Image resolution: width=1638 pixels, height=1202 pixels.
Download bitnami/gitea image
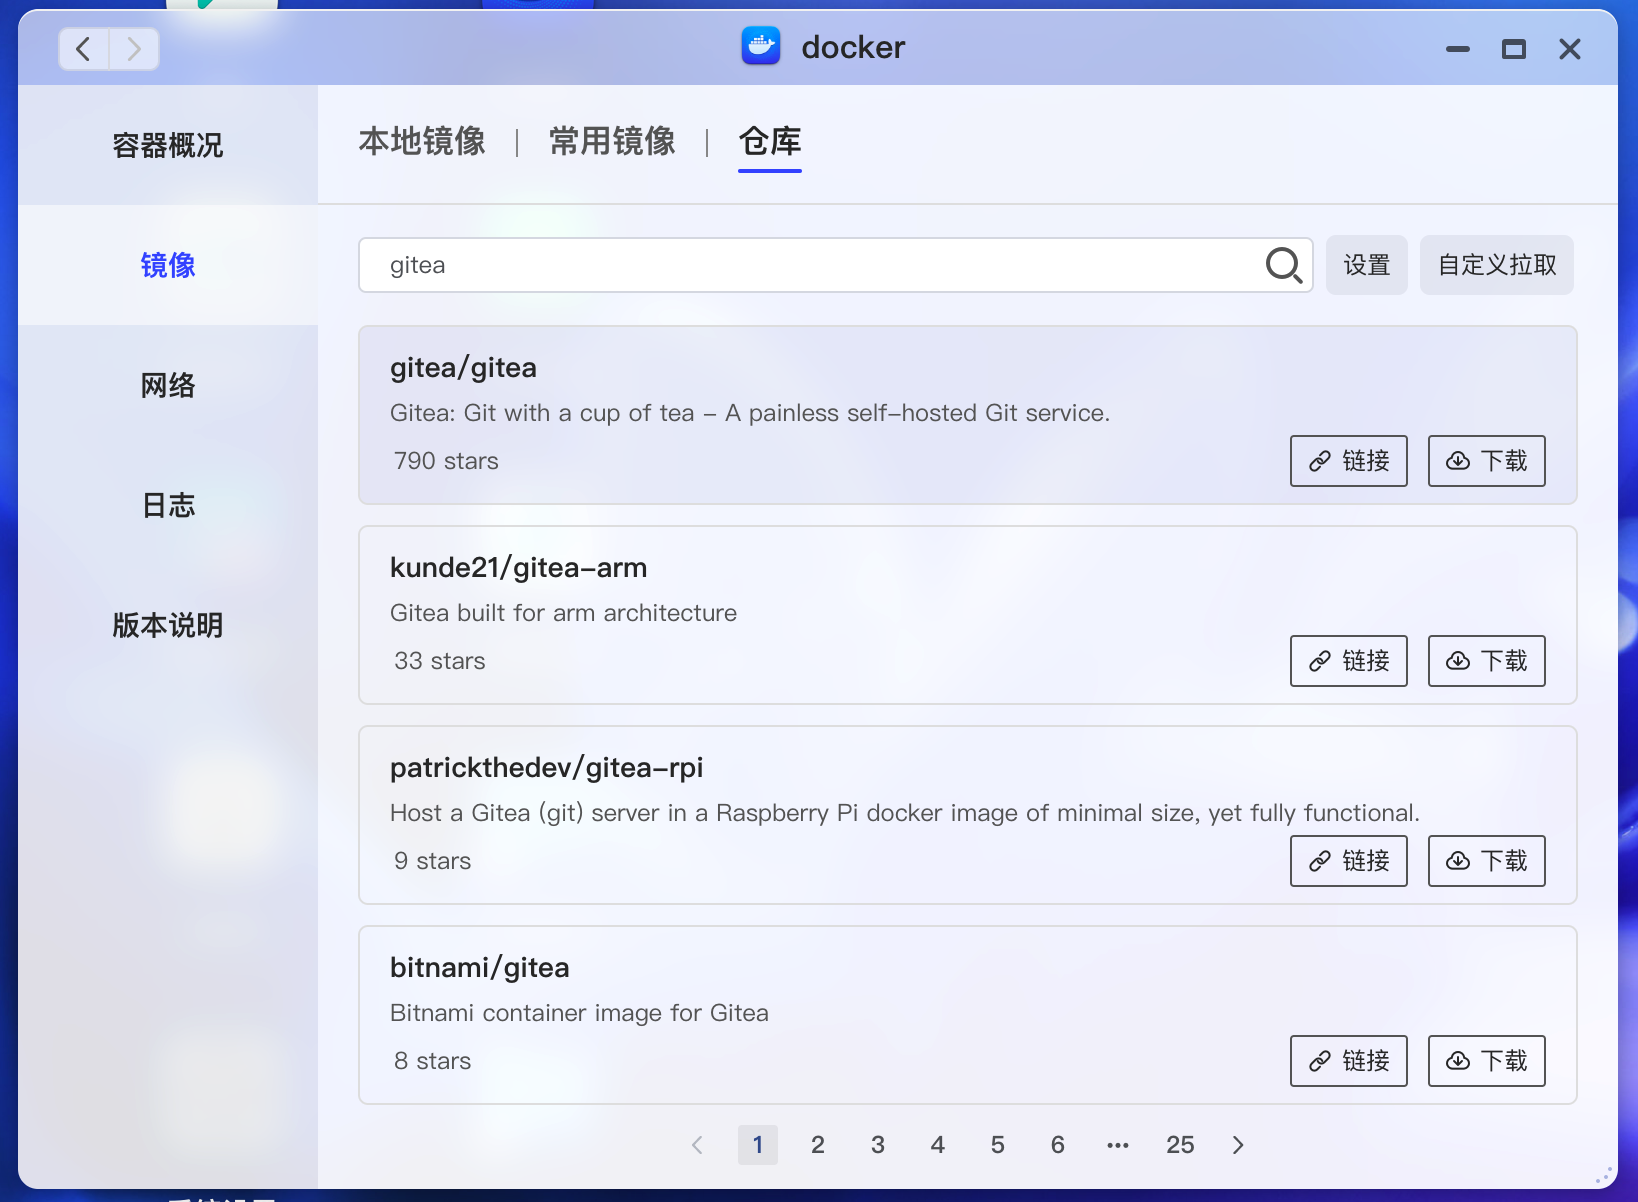point(1486,1061)
